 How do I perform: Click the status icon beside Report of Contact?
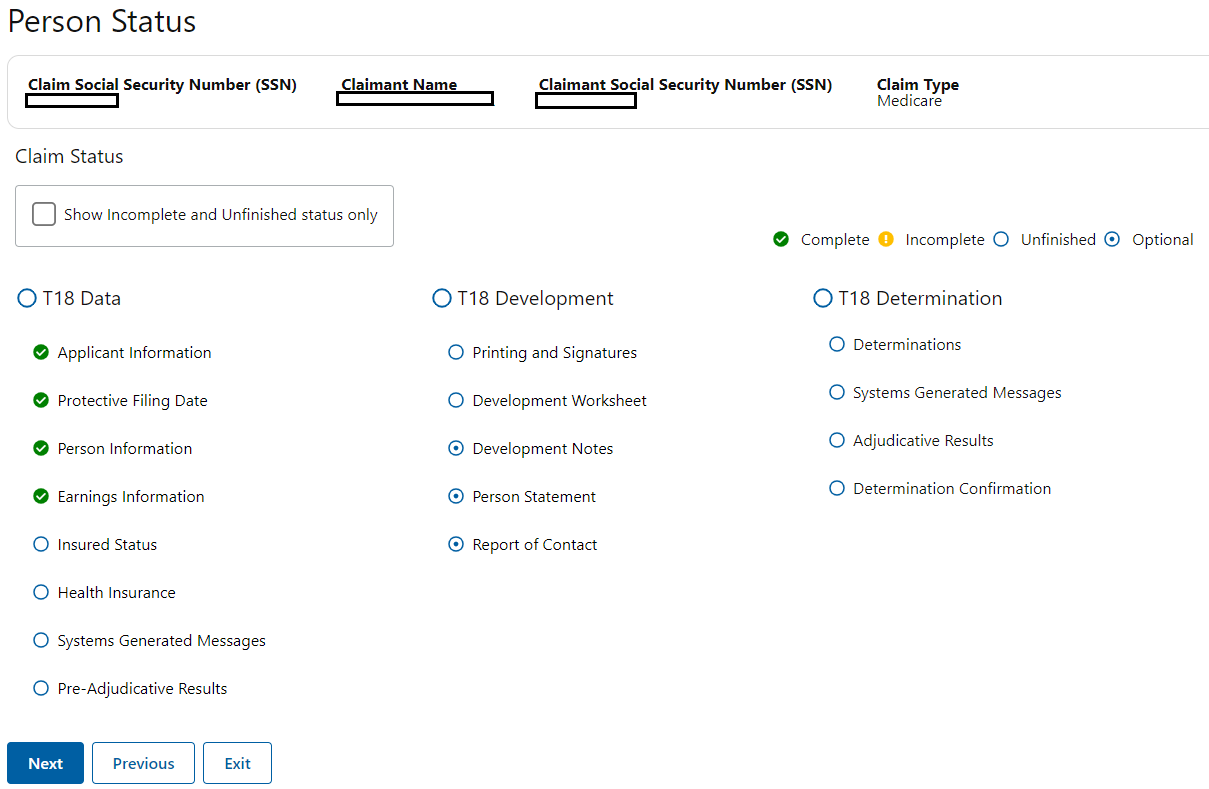click(456, 544)
